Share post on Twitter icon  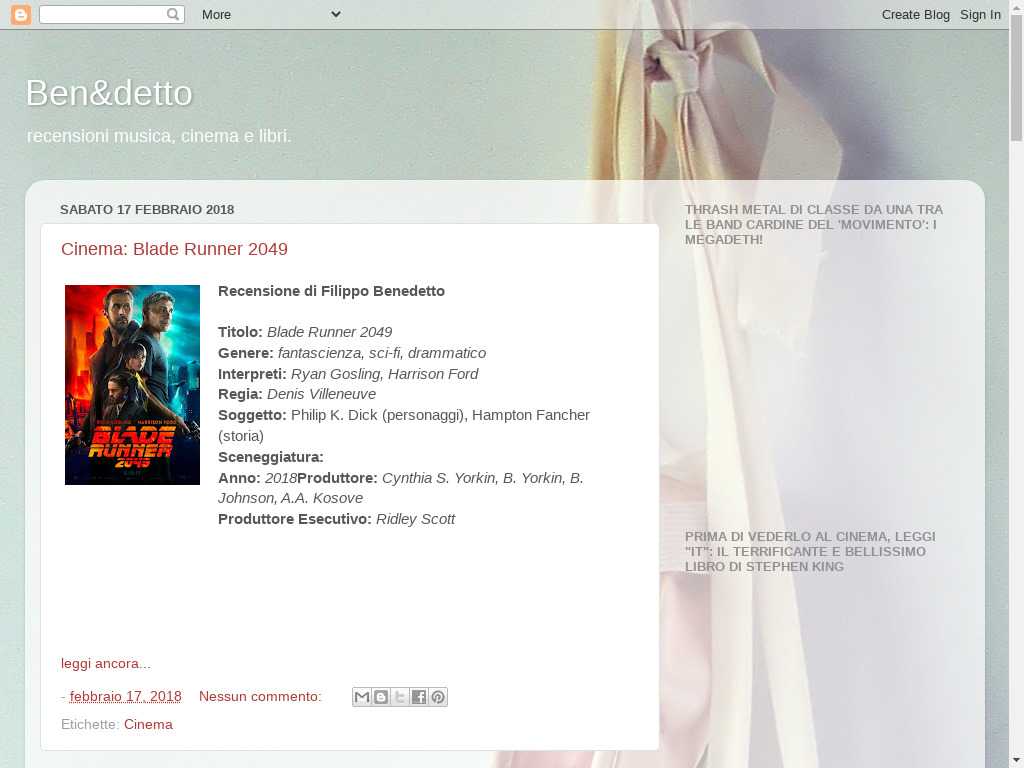click(x=400, y=697)
